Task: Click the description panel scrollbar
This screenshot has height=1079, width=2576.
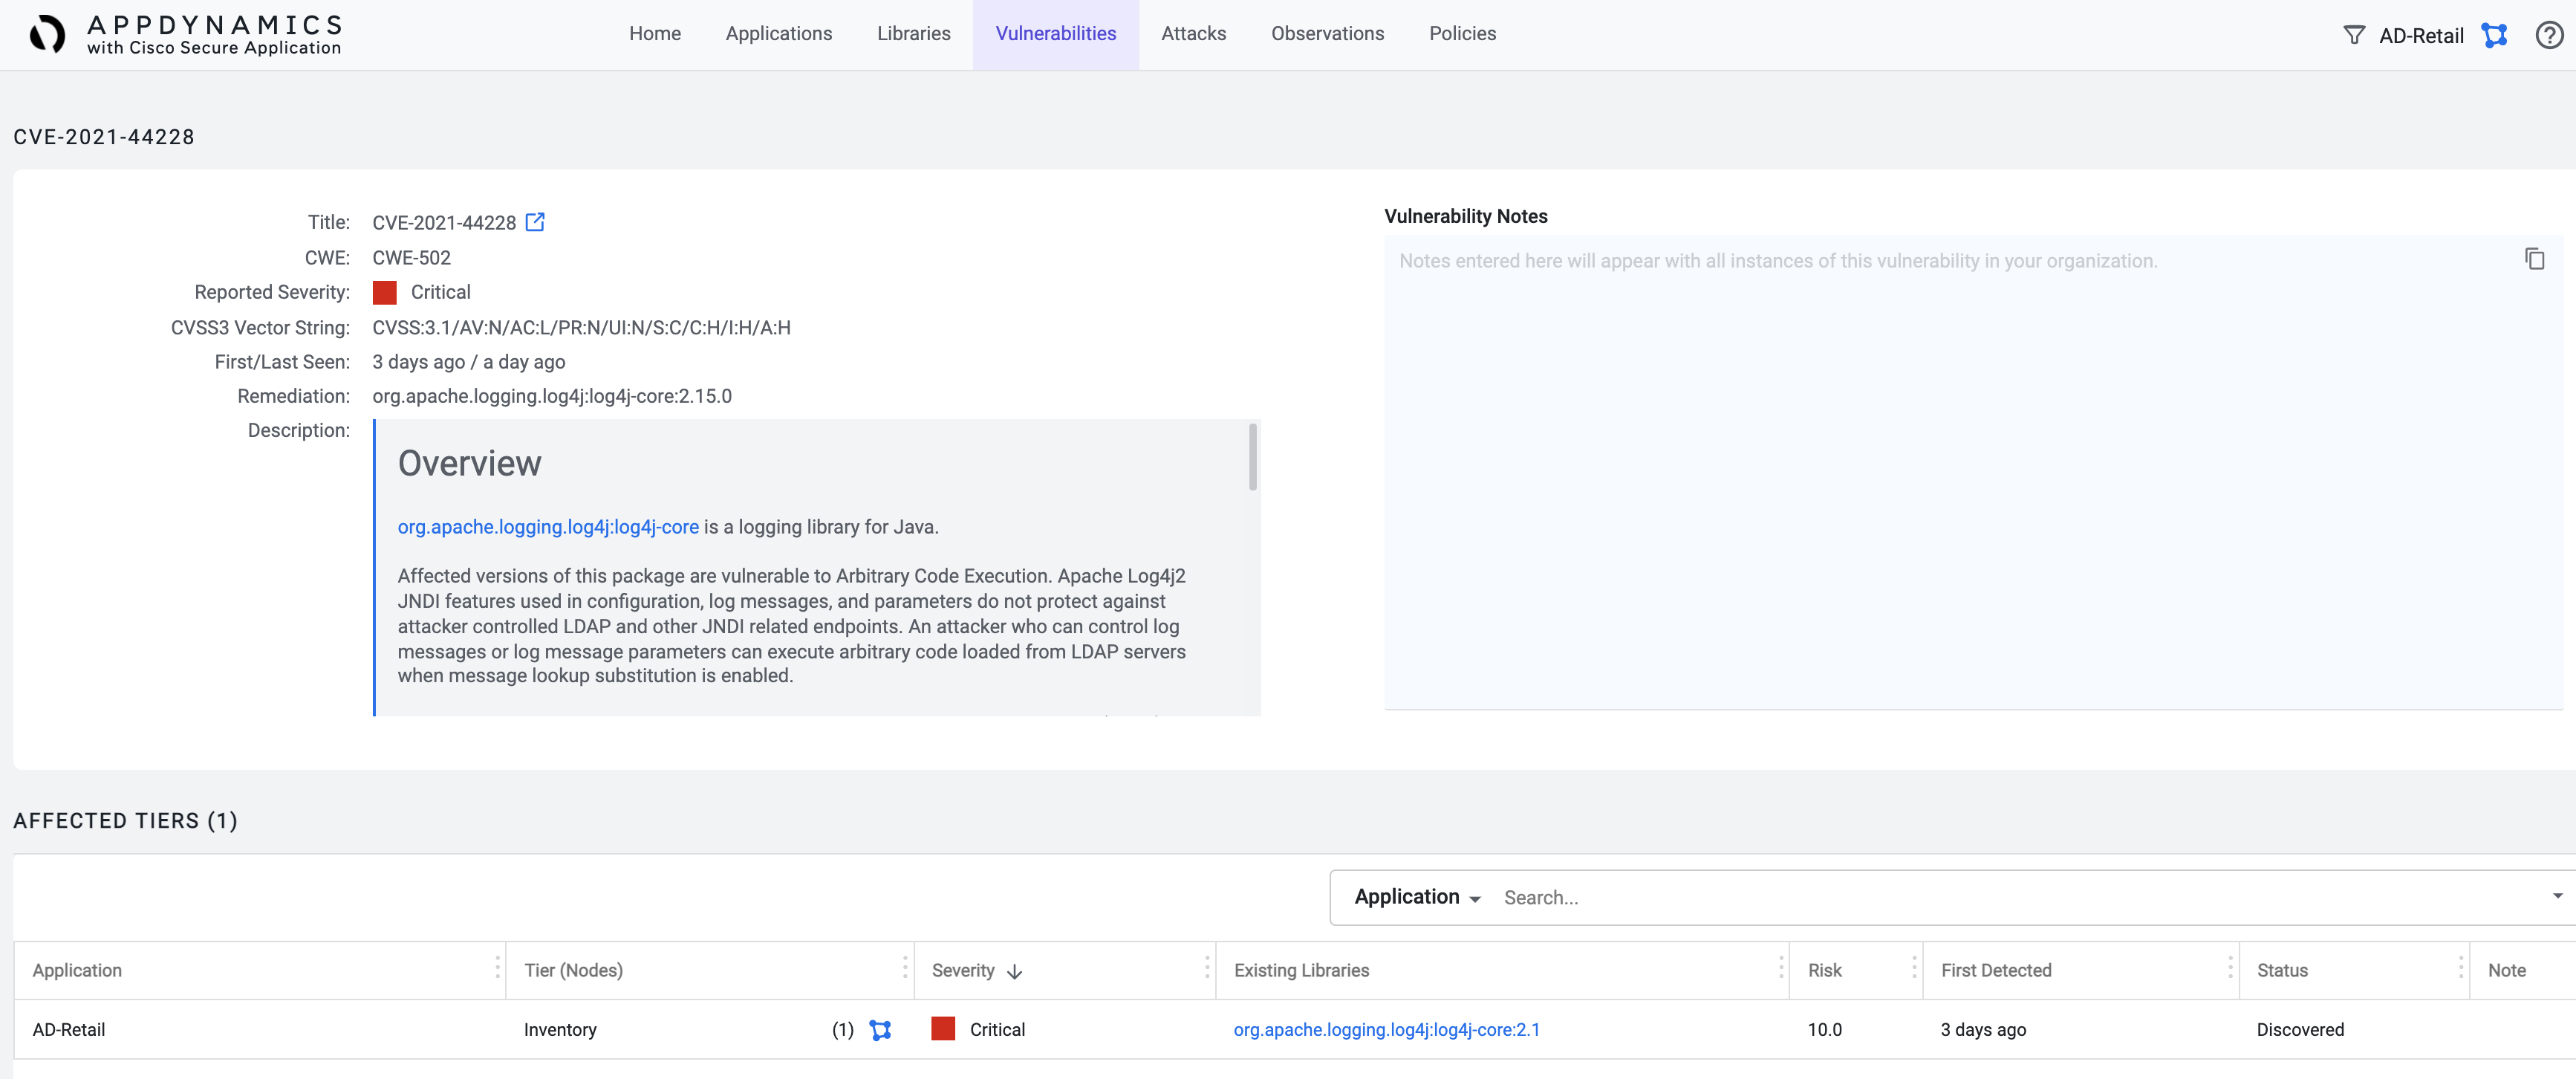Action: 1252,458
